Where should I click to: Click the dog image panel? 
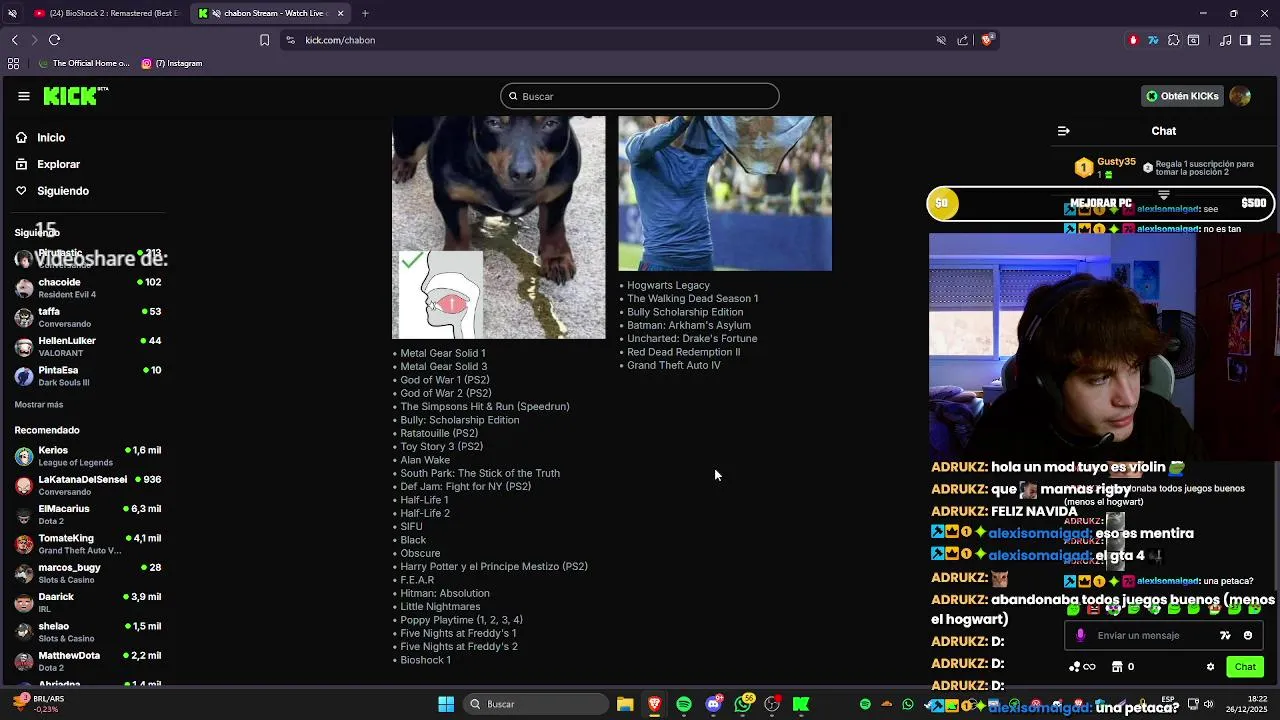(499, 227)
